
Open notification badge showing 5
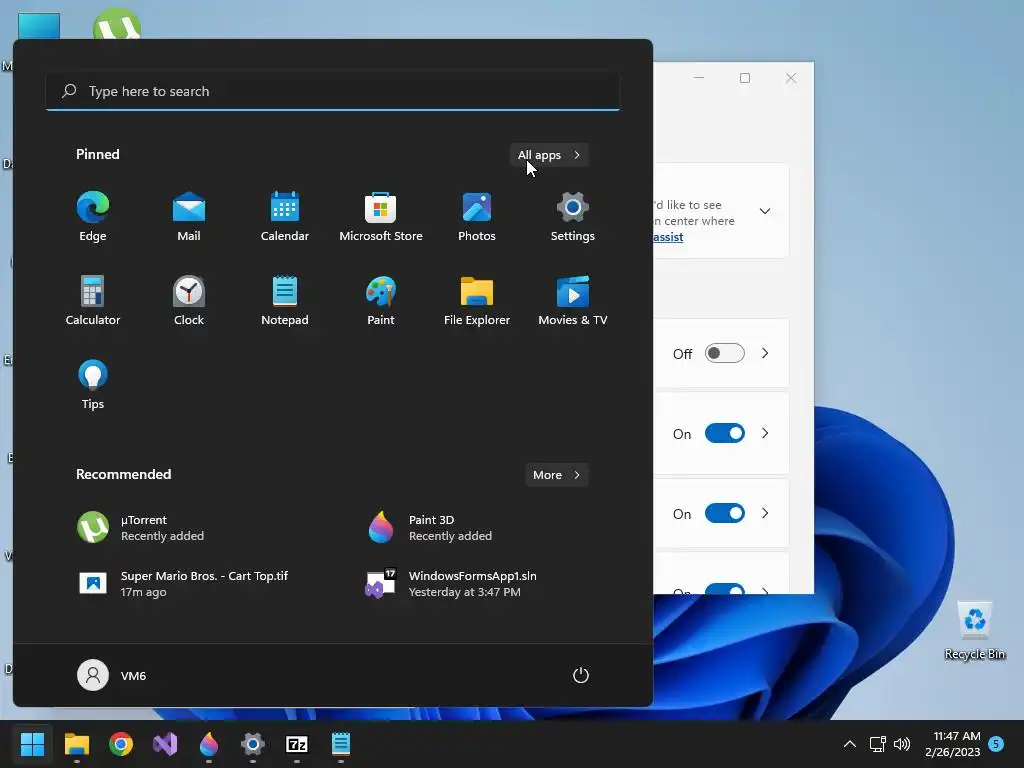(x=996, y=743)
